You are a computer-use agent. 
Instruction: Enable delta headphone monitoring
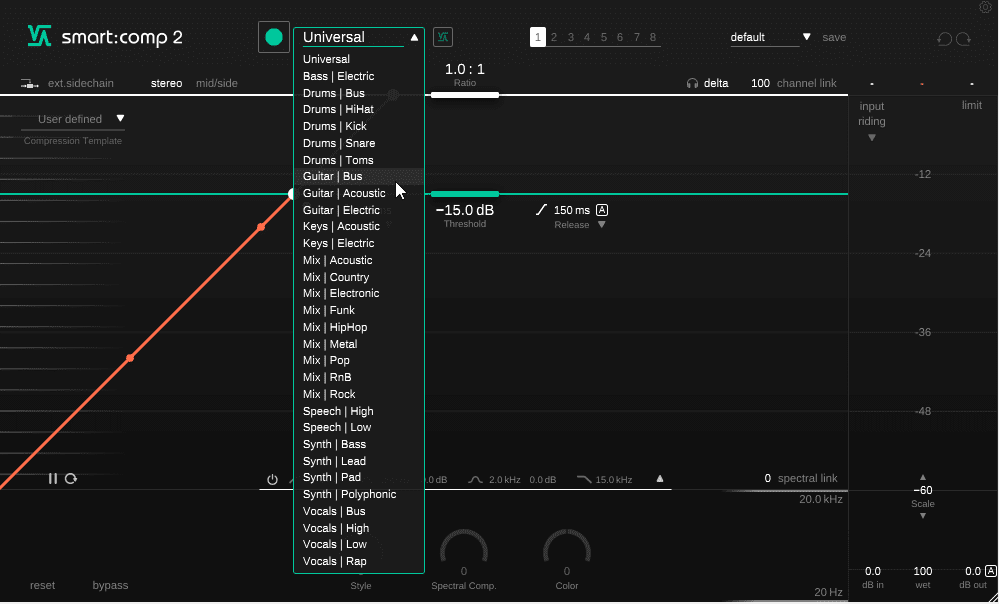707,83
